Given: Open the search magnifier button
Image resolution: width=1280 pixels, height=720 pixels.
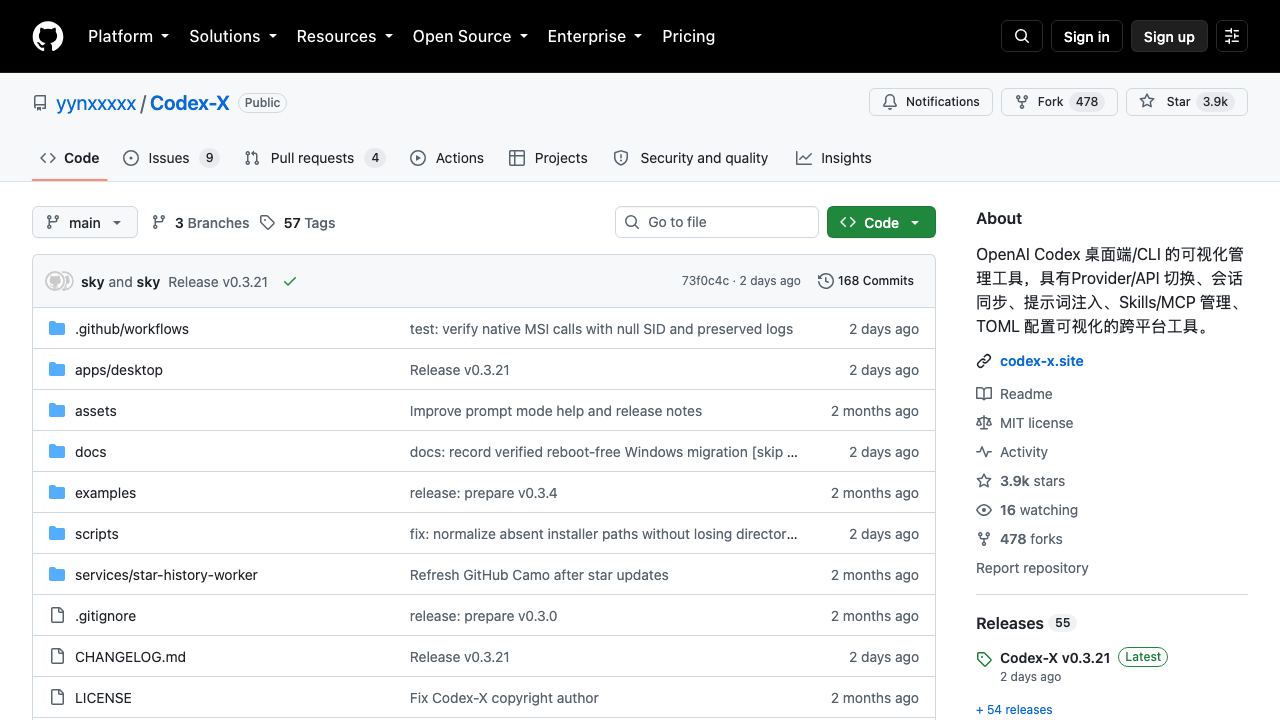Looking at the screenshot, I should coord(1022,36).
